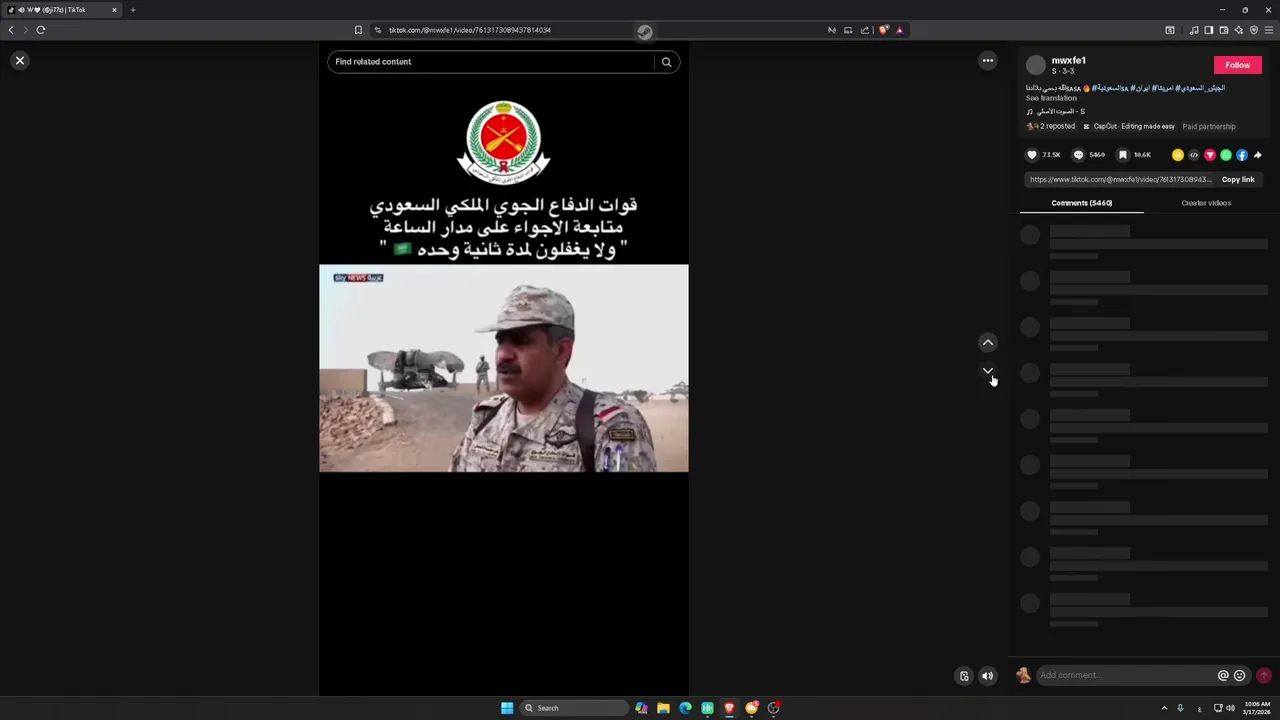The image size is (1280, 720).
Task: Click the Copy link button
Action: click(x=1238, y=180)
